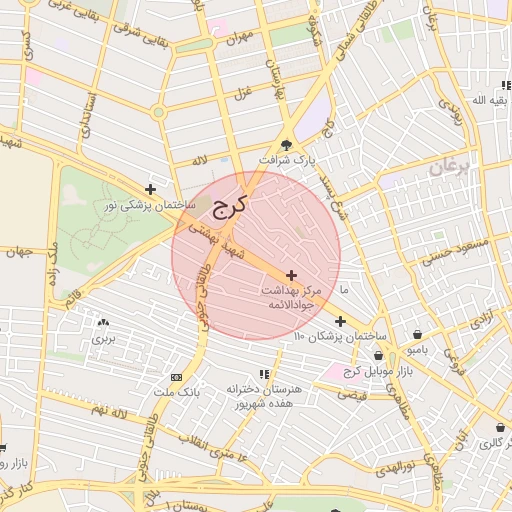Select the مهران street label
This screenshot has height=512, width=512.
pos(240,38)
